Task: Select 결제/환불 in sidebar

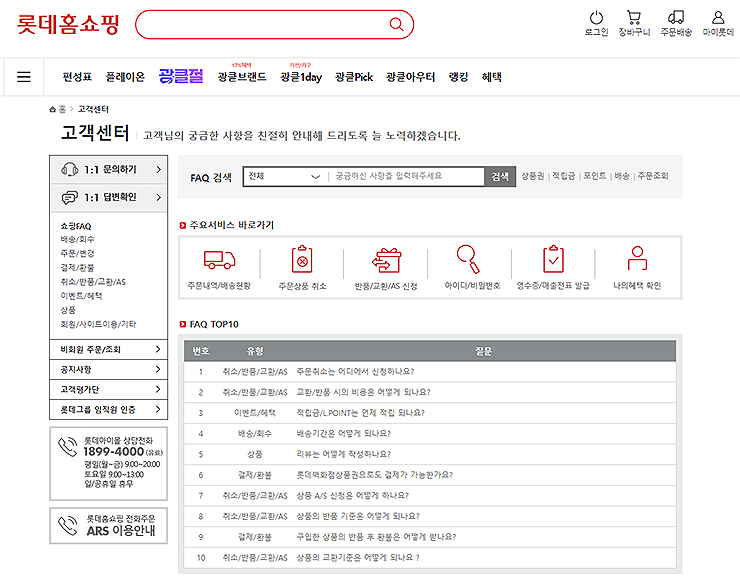Action: pos(77,268)
